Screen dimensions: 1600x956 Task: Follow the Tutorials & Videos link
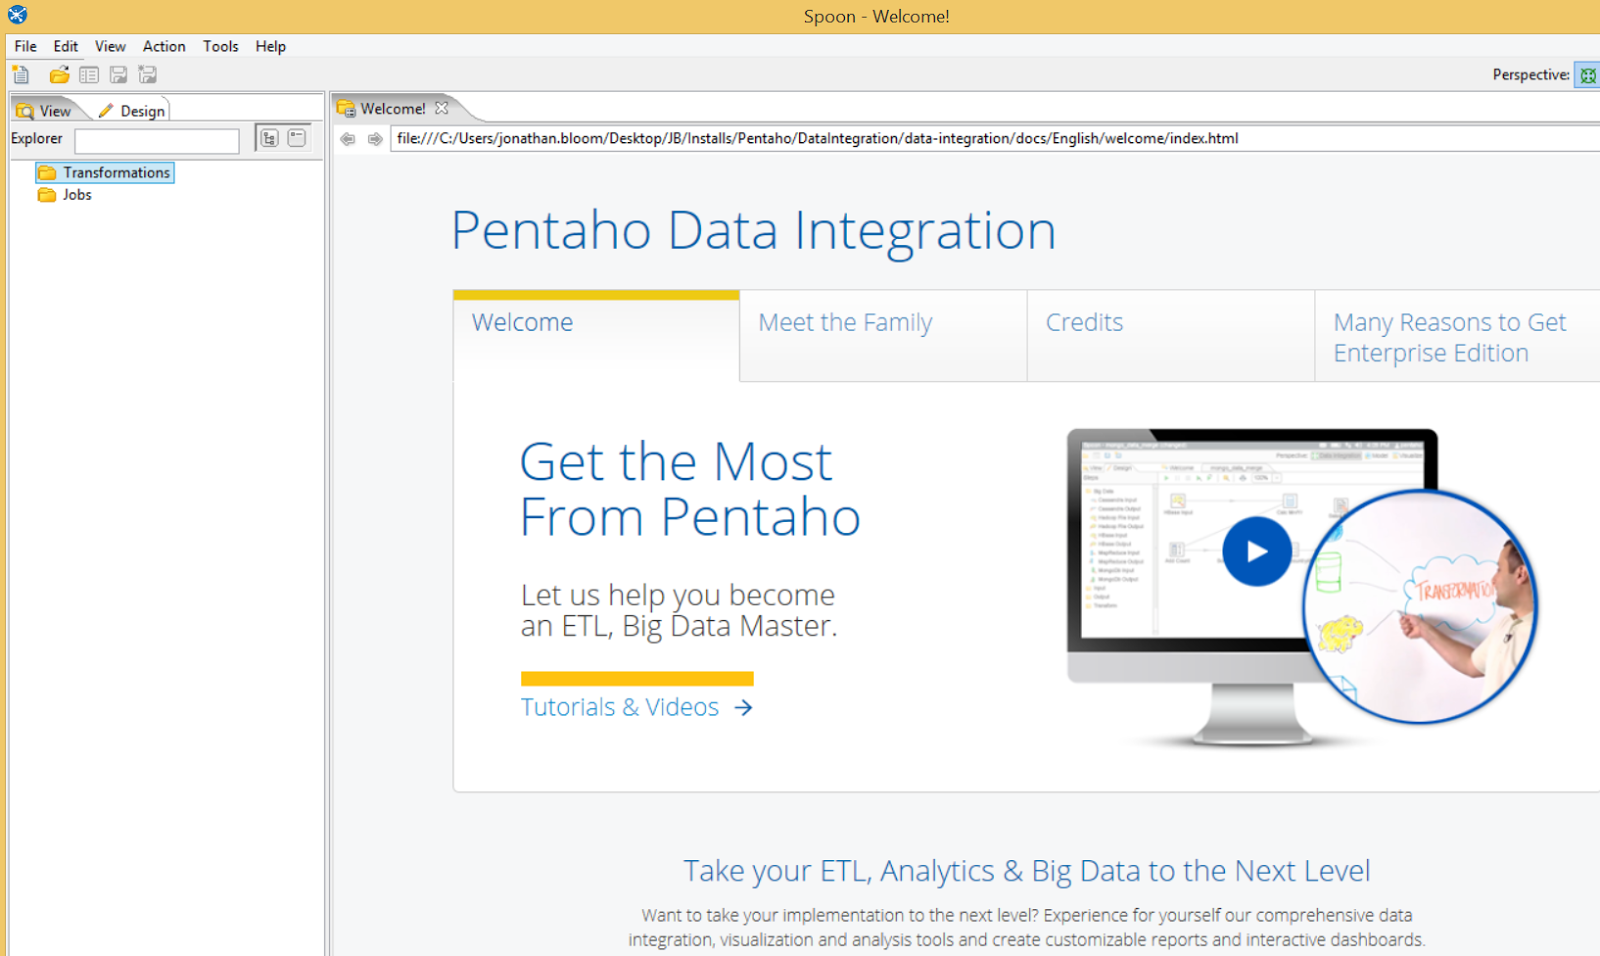coord(637,707)
